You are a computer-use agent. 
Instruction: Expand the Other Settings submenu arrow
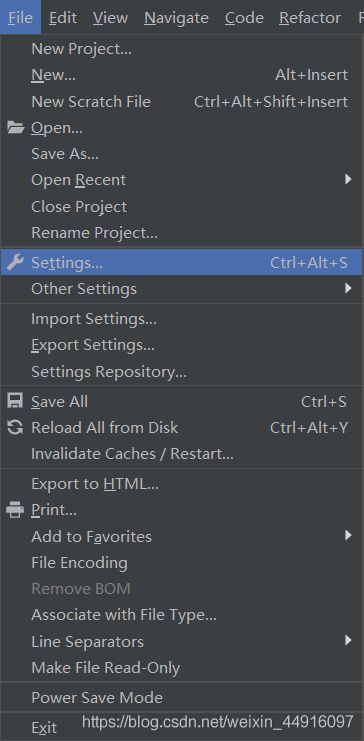coord(348,288)
